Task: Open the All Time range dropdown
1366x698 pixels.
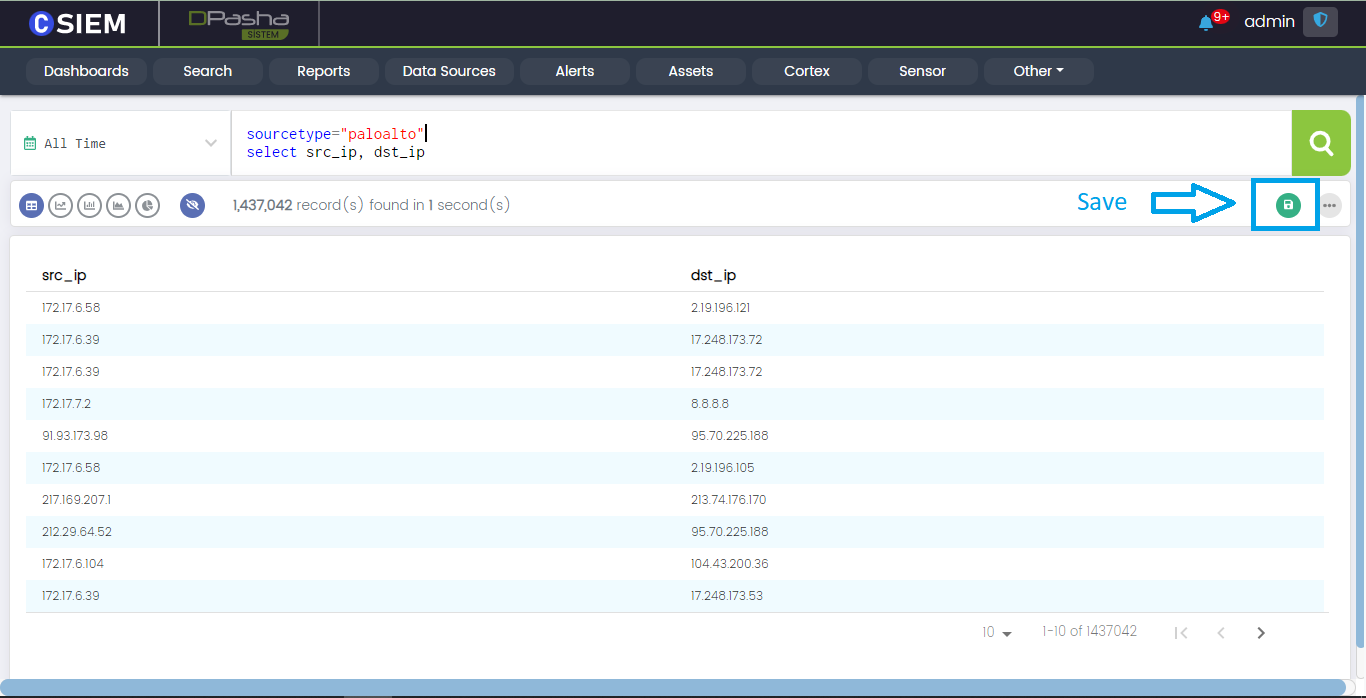Action: pyautogui.click(x=120, y=143)
